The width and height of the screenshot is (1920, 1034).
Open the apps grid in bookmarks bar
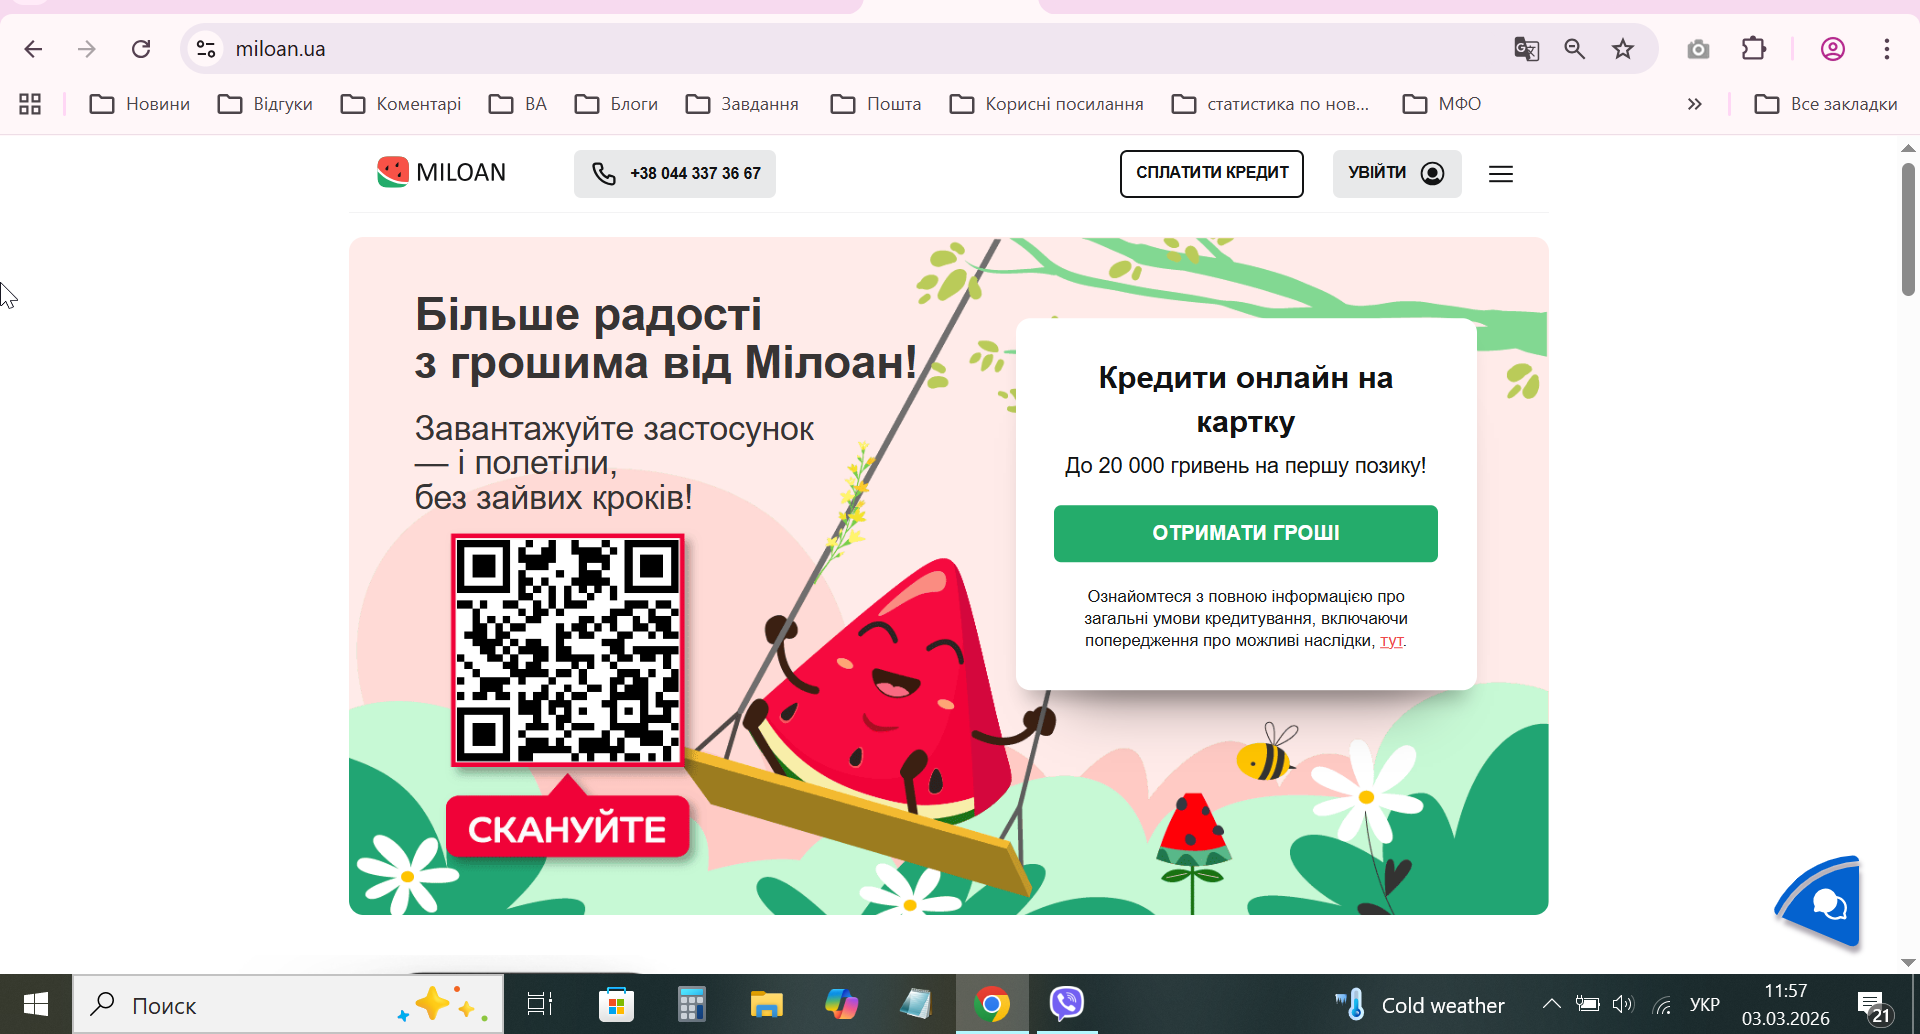30,104
